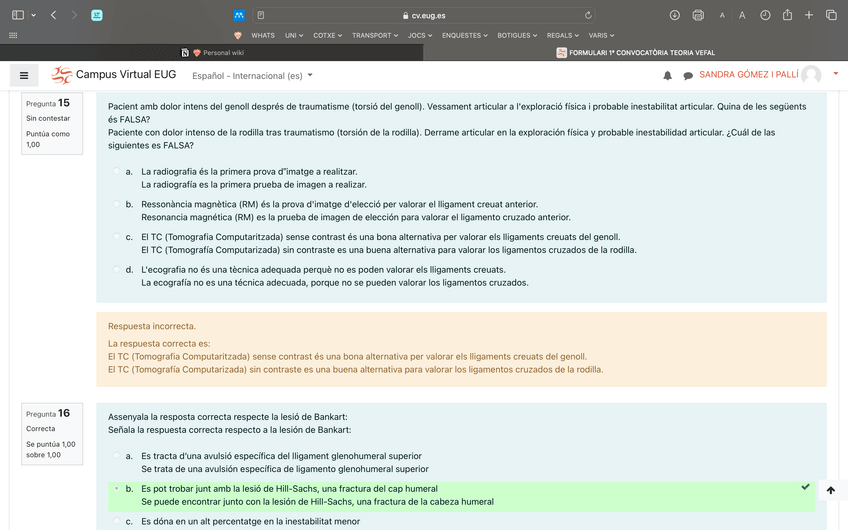Go to Campus Virtual EUG home
Screen dimensions: 848x530
pos(112,75)
